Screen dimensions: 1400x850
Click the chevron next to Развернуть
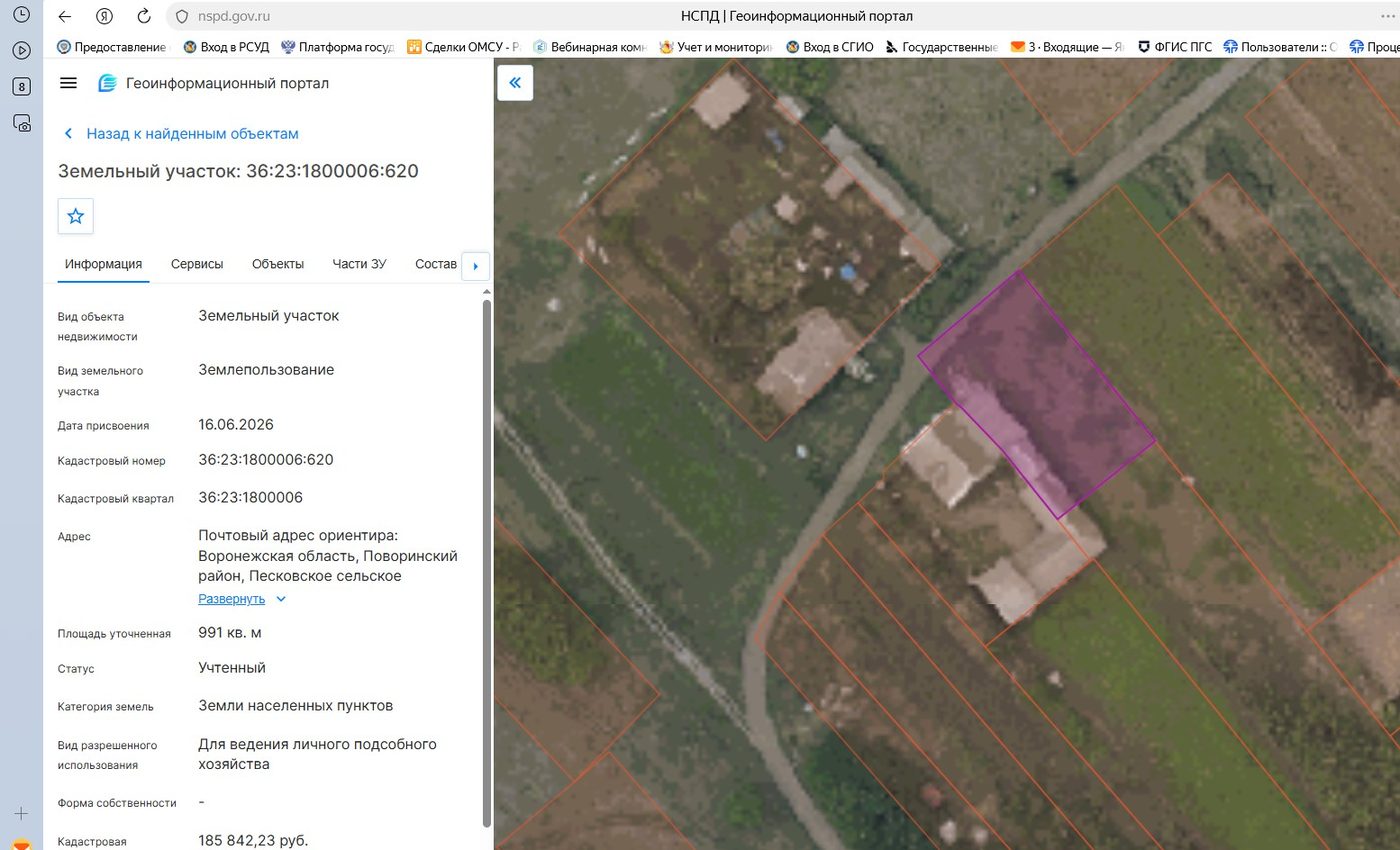281,599
